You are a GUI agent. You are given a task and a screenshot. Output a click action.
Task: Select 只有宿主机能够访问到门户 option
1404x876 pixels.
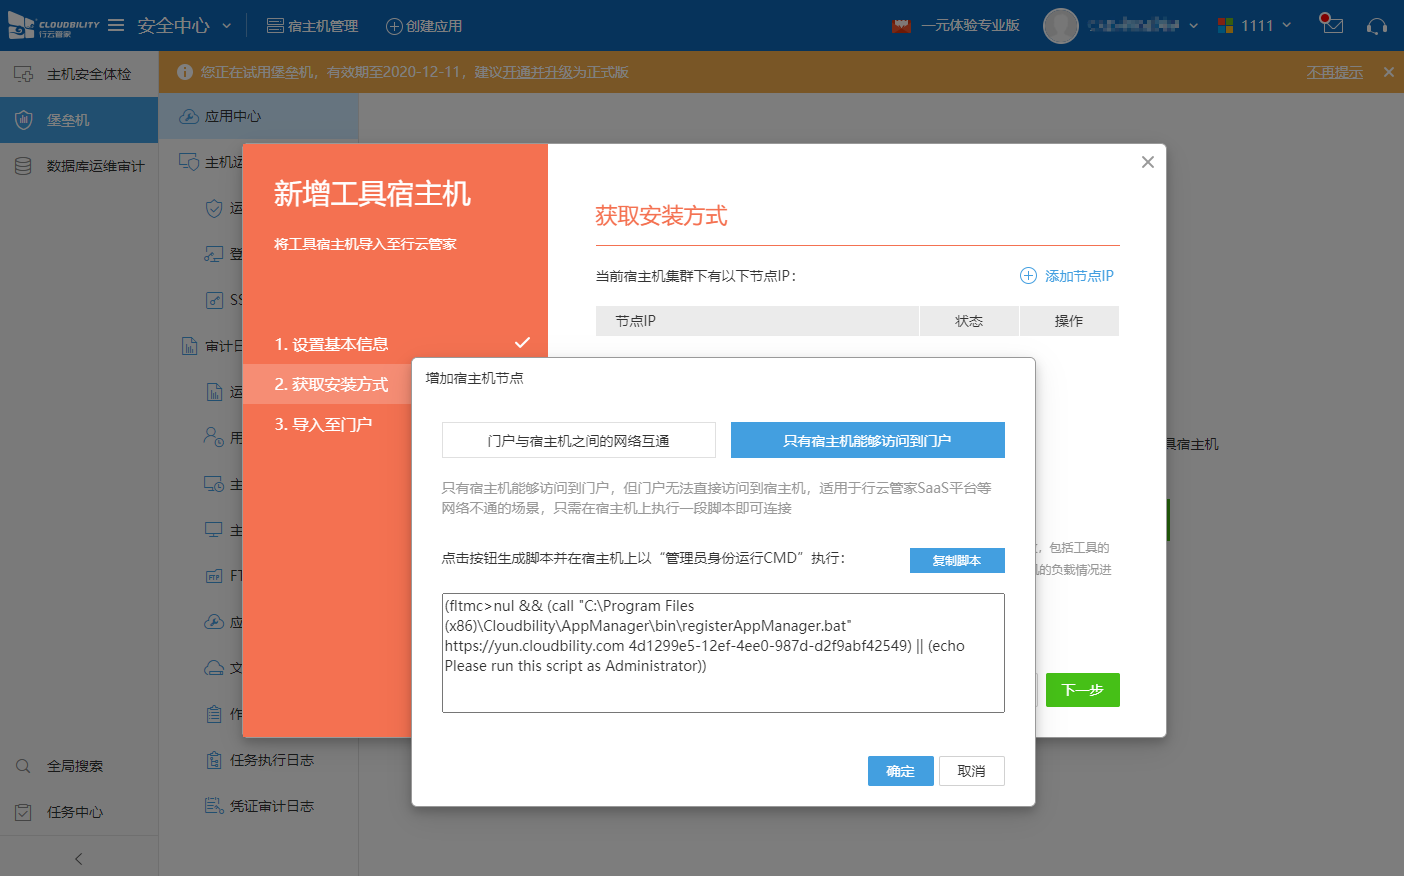pos(867,440)
